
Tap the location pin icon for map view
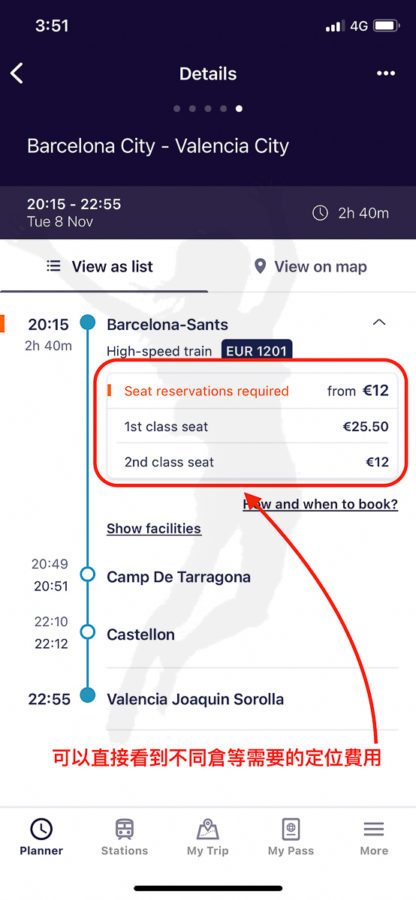[261, 266]
